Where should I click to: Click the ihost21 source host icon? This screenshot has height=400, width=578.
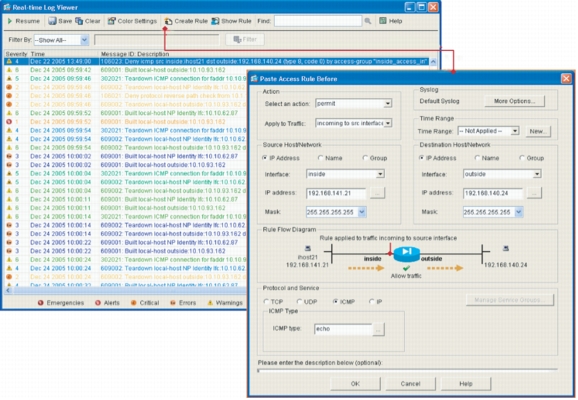coord(308,248)
